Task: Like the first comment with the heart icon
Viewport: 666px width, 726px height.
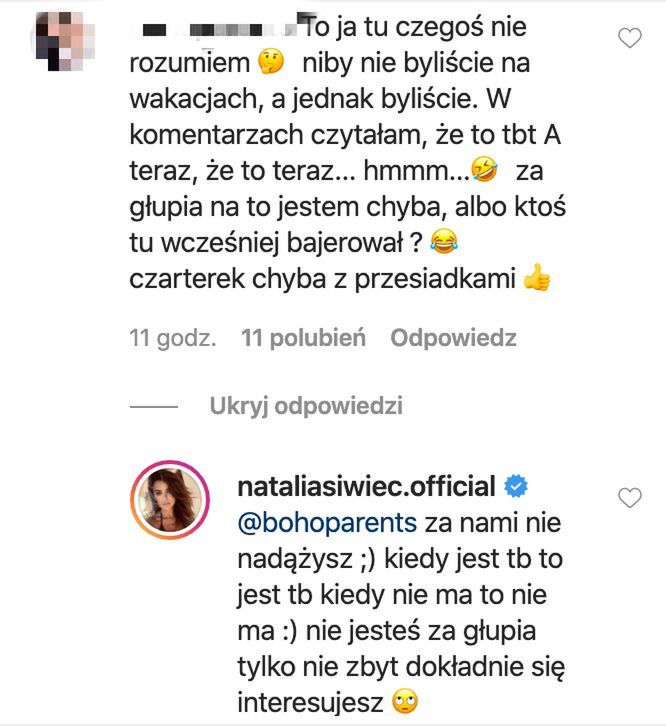Action: pos(630,39)
